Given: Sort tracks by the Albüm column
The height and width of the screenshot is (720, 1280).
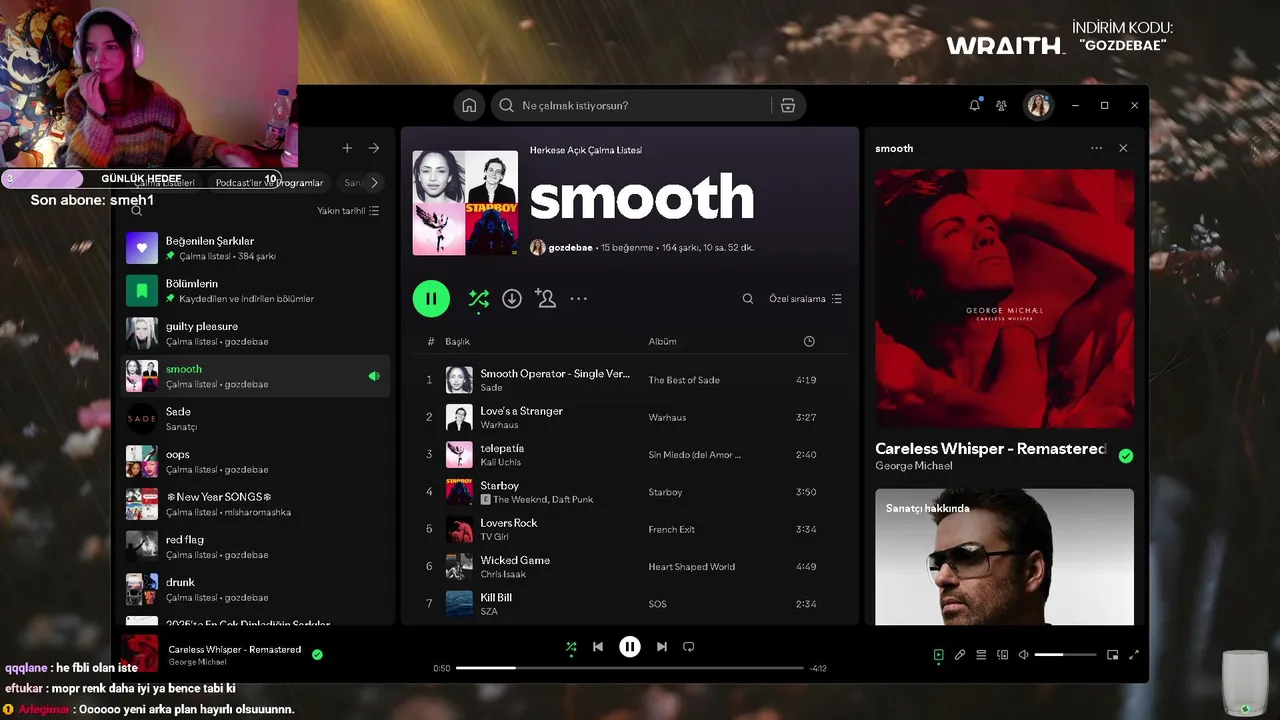Looking at the screenshot, I should pyautogui.click(x=662, y=341).
